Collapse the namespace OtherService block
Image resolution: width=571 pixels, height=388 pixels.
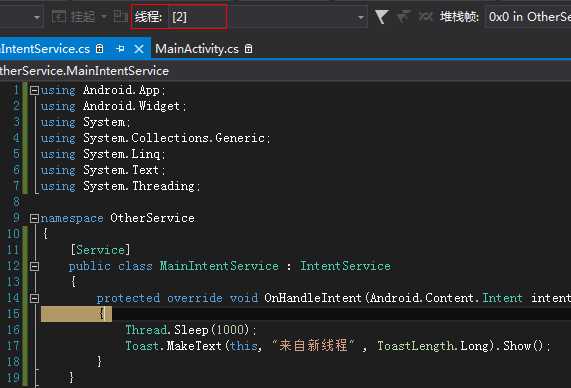click(34, 218)
